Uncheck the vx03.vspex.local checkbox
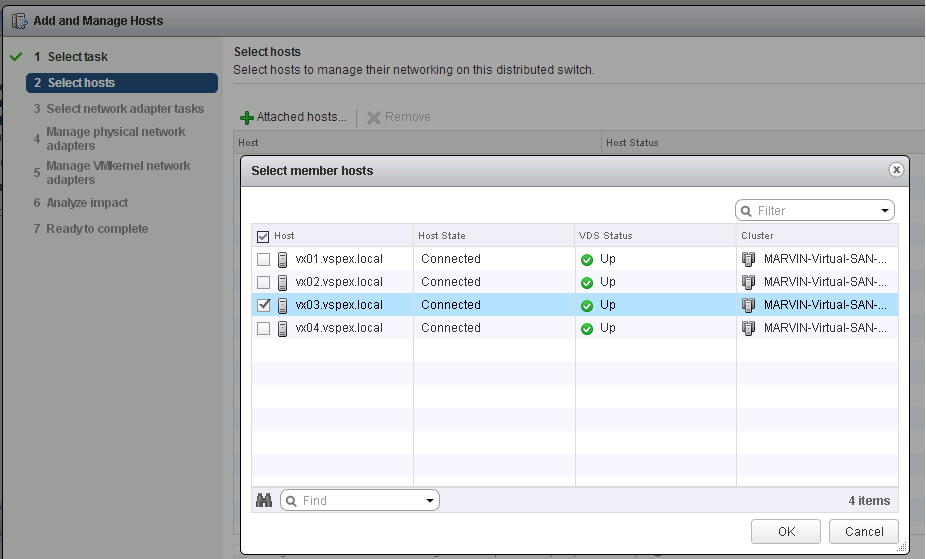Screen dimensions: 926x559 click(263, 305)
